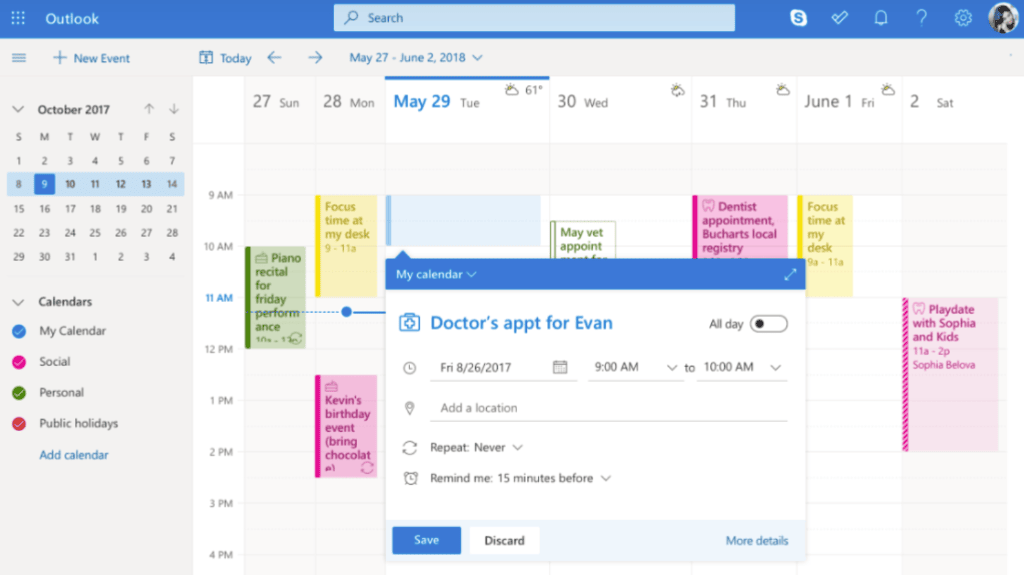Toggle the All day switch

pyautogui.click(x=768, y=324)
